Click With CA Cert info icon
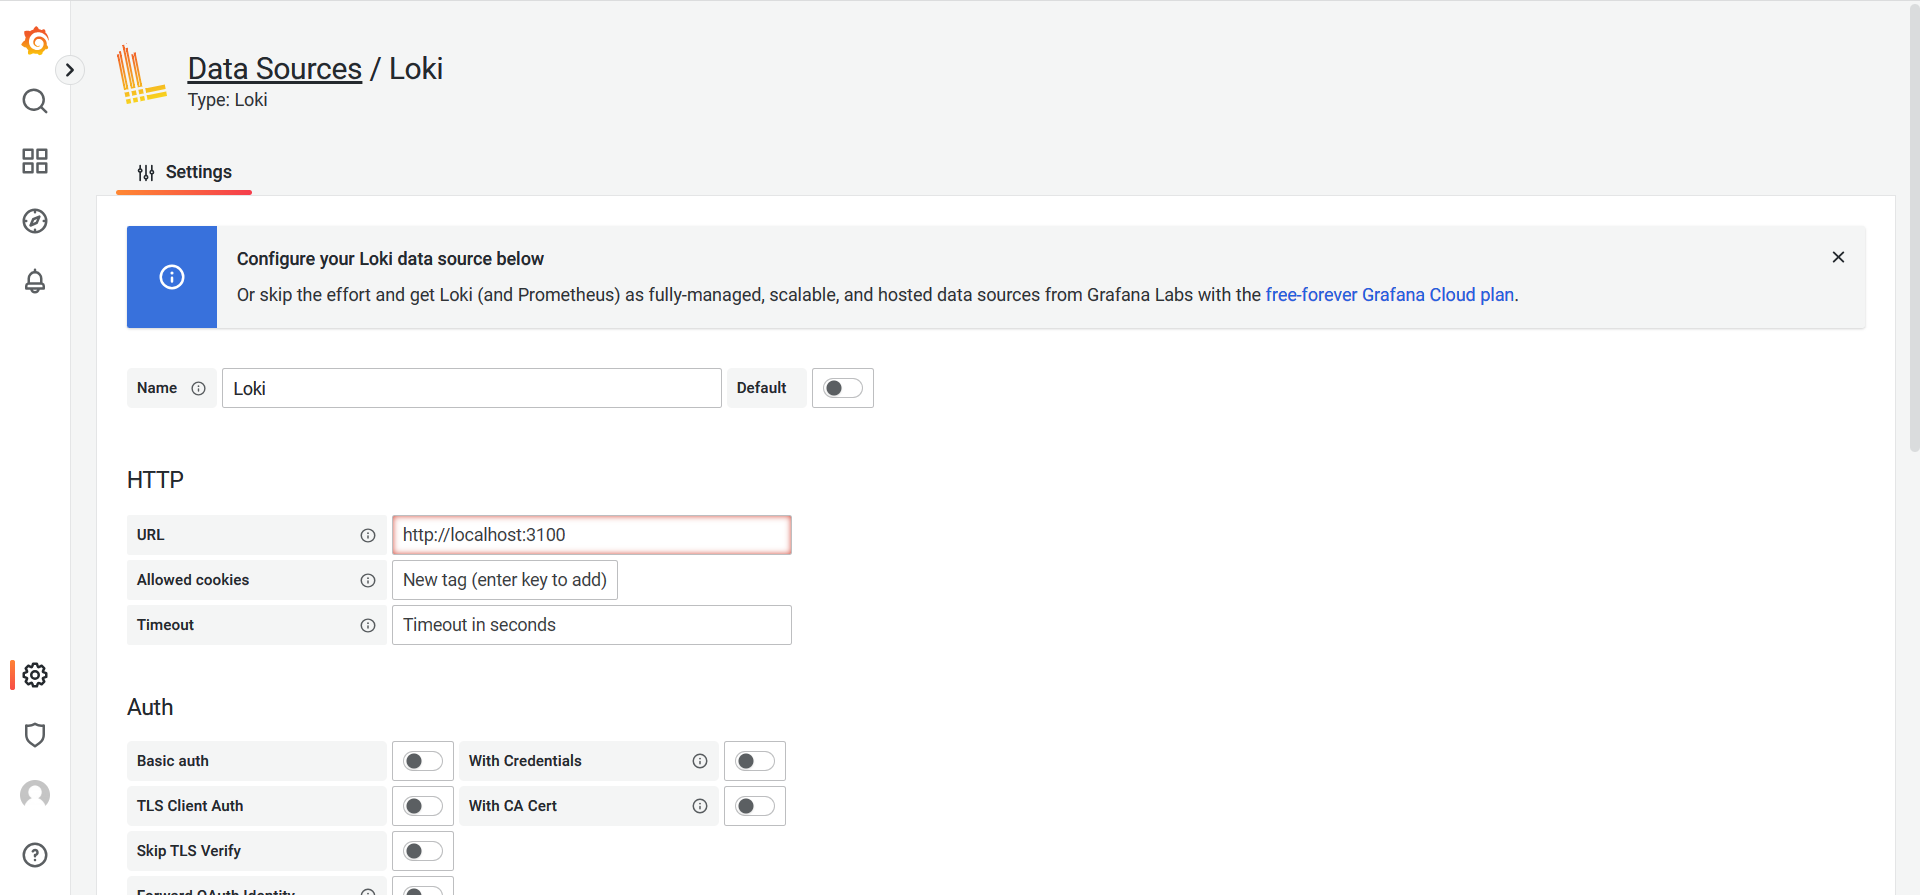The image size is (1920, 895). point(700,806)
